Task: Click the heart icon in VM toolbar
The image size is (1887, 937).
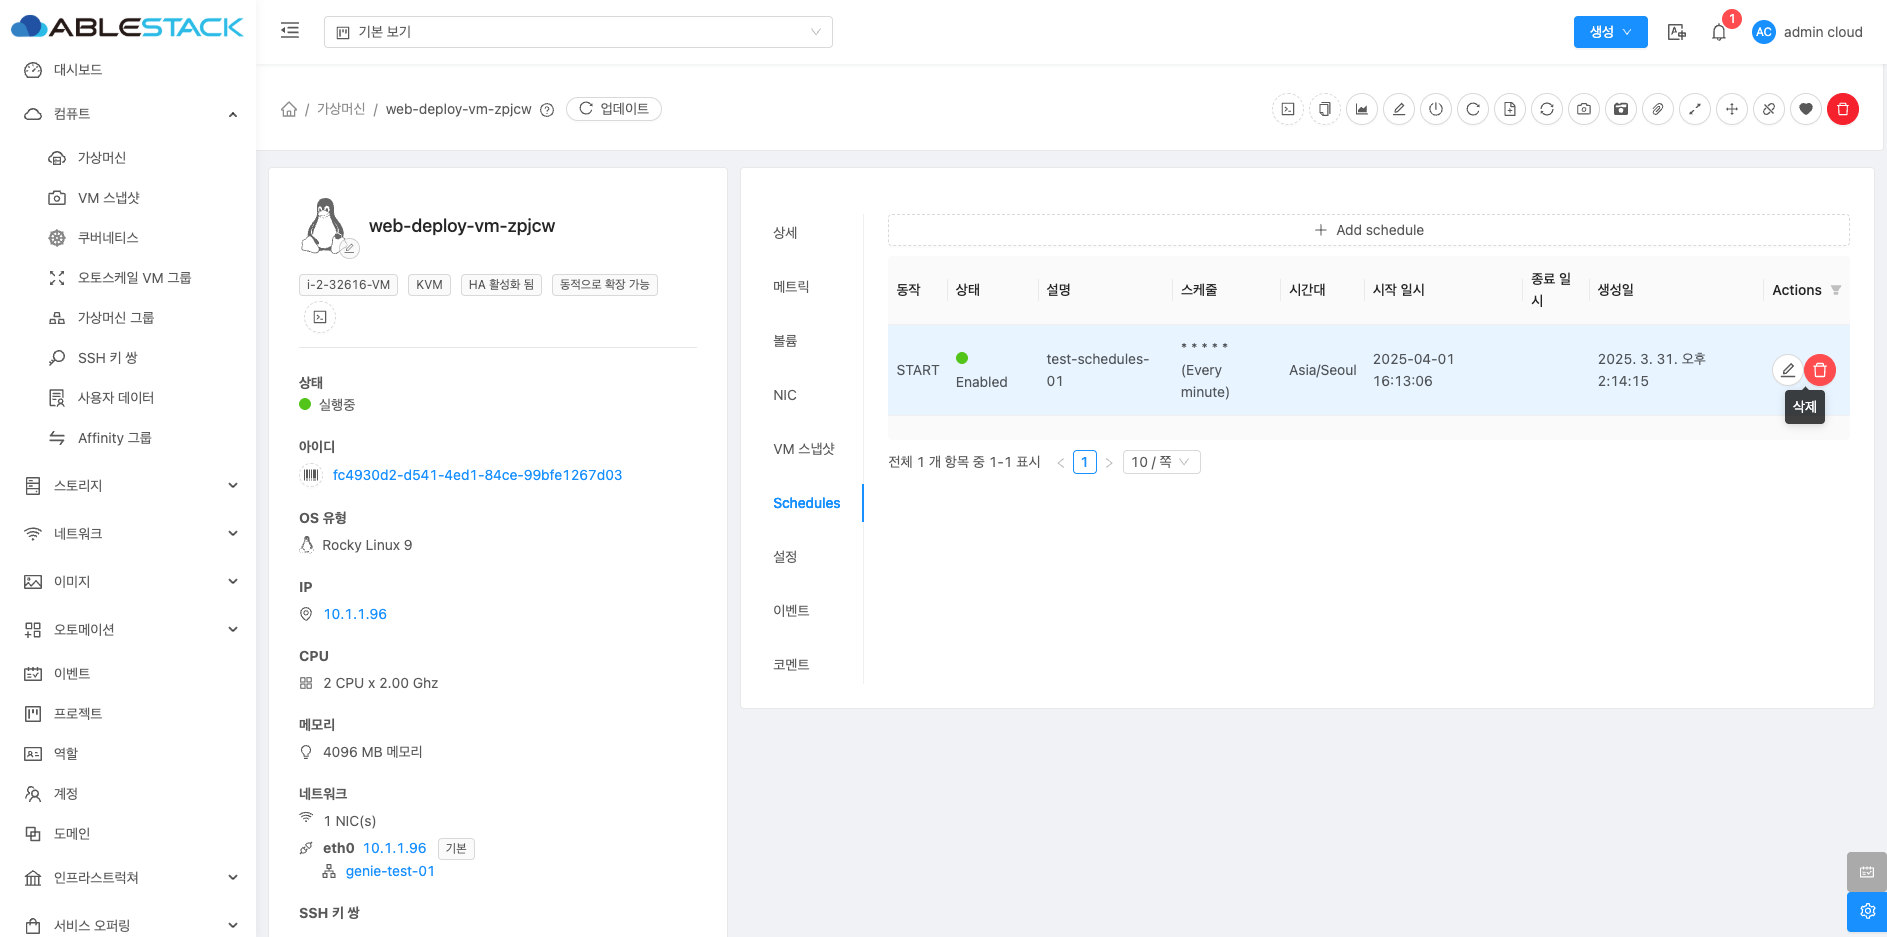Action: click(x=1805, y=109)
